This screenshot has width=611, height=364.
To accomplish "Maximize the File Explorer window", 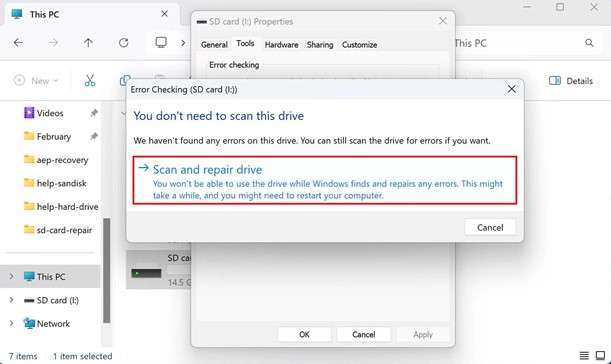I will tap(560, 7).
